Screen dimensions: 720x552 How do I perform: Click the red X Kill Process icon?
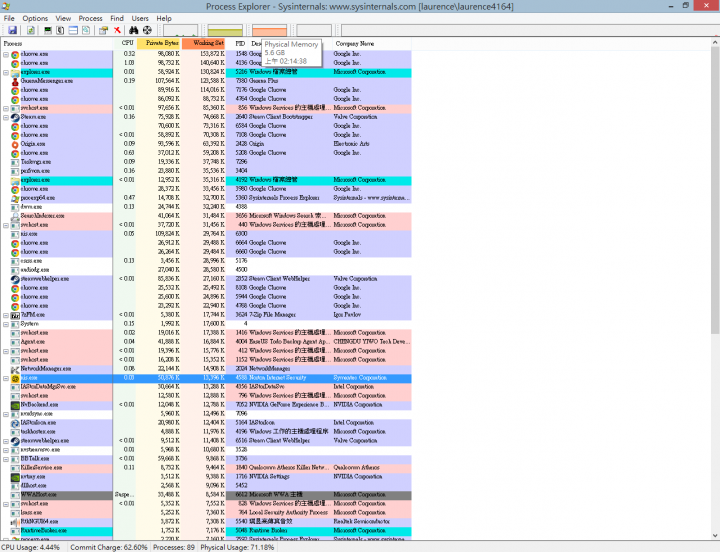(x=118, y=30)
